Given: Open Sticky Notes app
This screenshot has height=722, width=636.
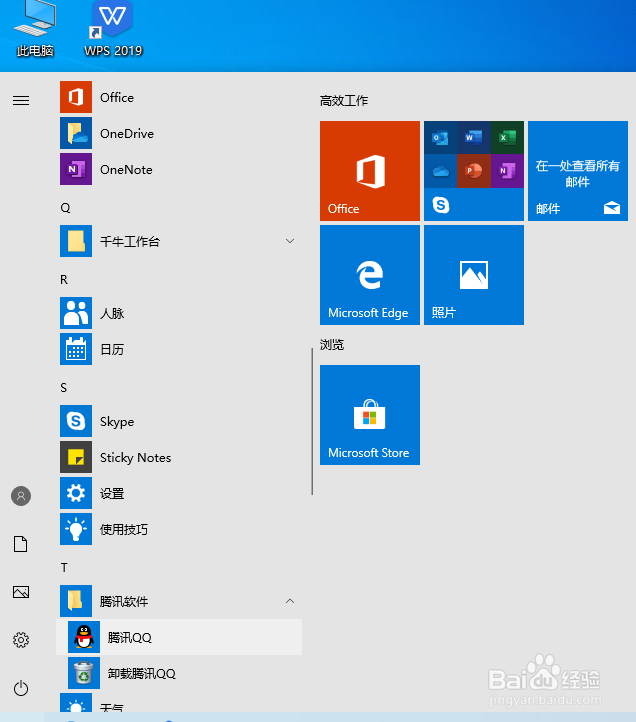Looking at the screenshot, I should [x=180, y=457].
